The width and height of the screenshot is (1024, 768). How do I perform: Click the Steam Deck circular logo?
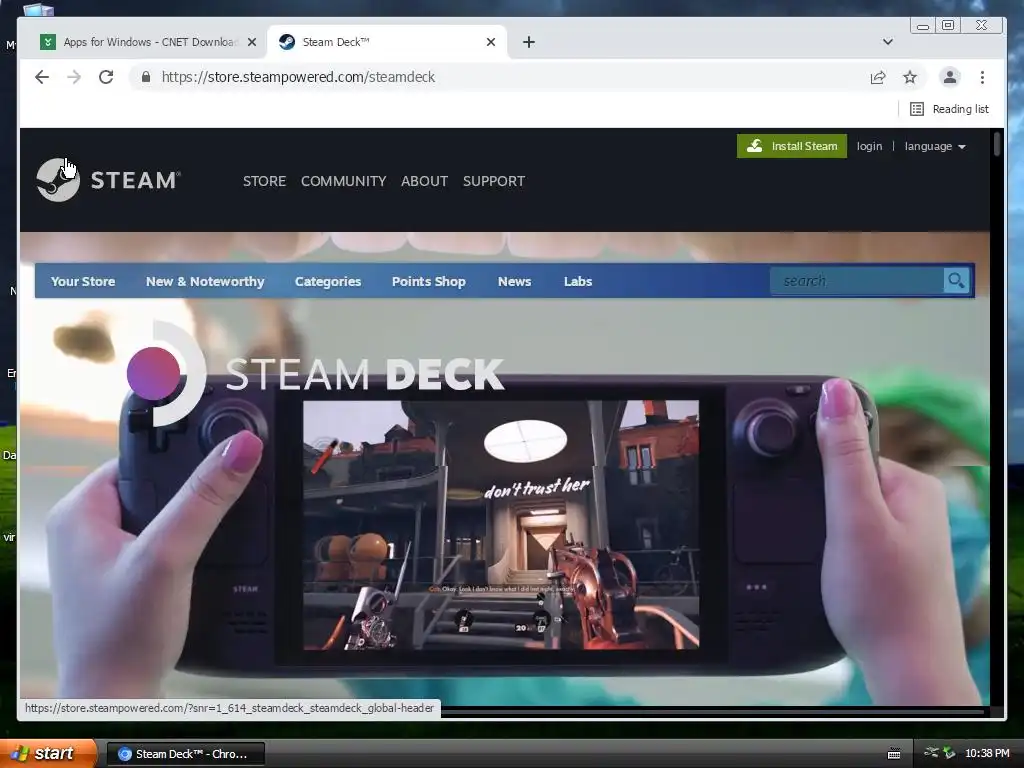[x=167, y=373]
